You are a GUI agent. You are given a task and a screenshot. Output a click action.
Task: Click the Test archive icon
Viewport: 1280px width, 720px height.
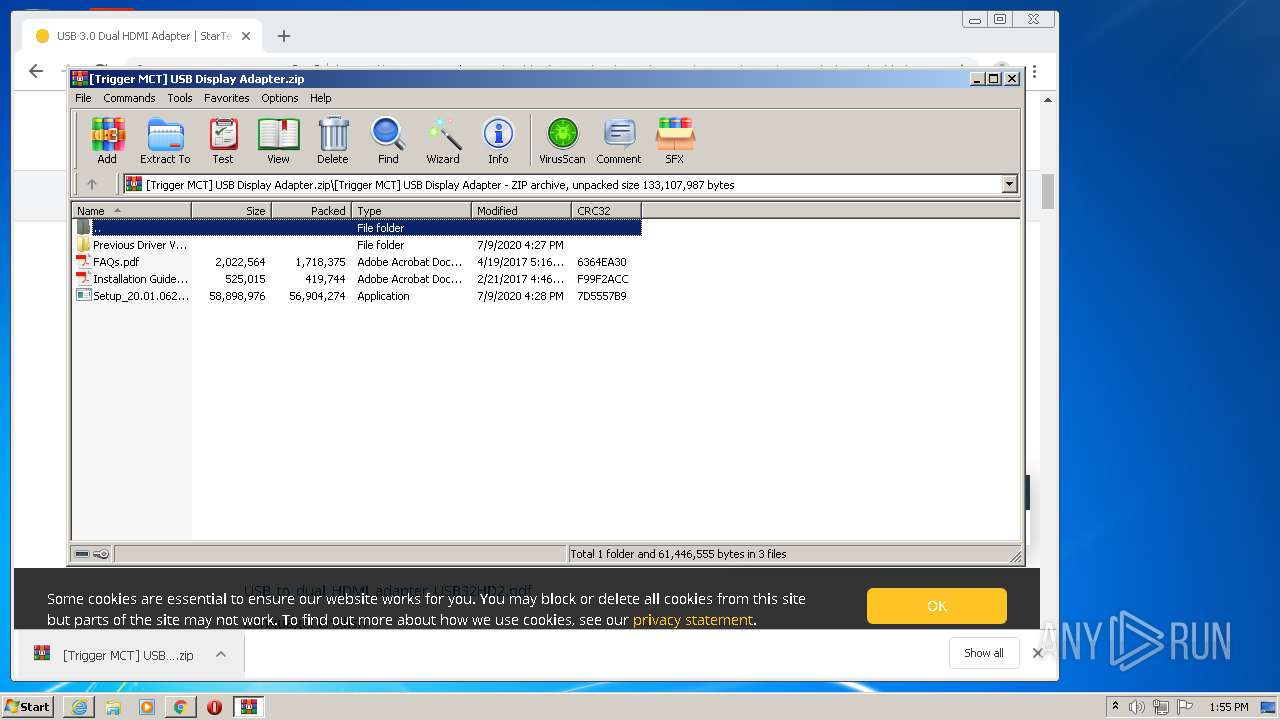[223, 140]
